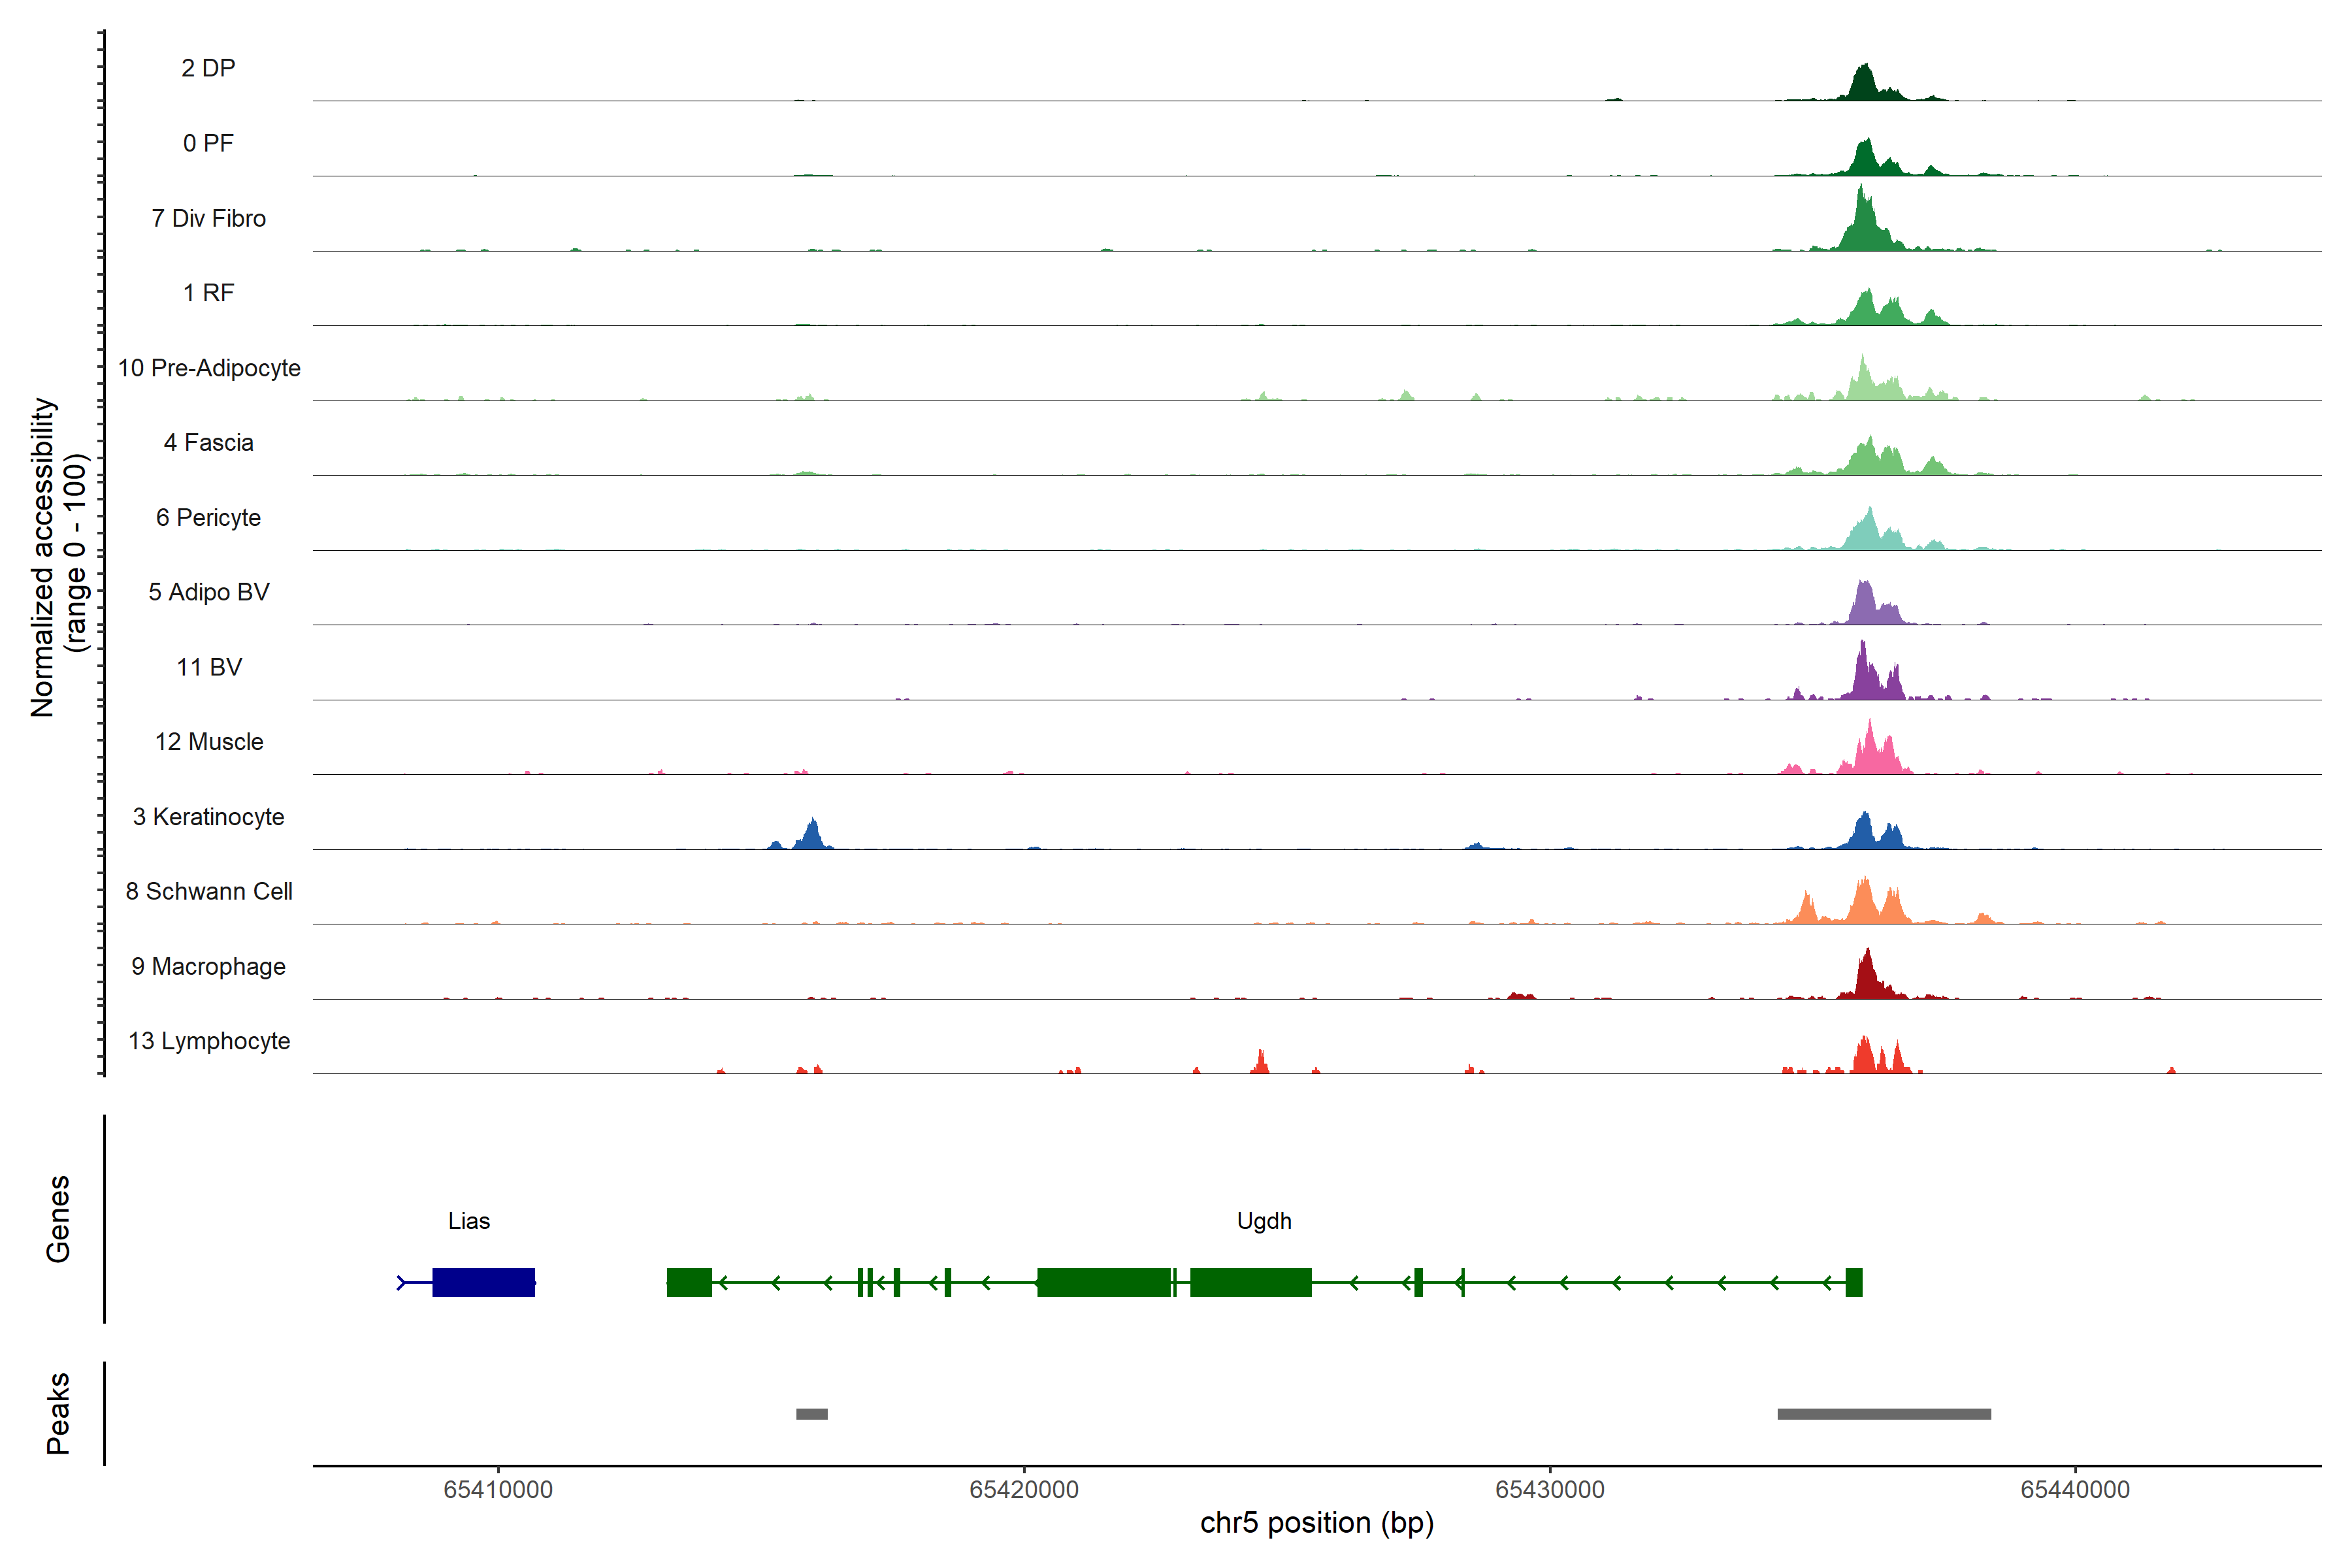Click the 12 Muscle track label

coord(208,742)
